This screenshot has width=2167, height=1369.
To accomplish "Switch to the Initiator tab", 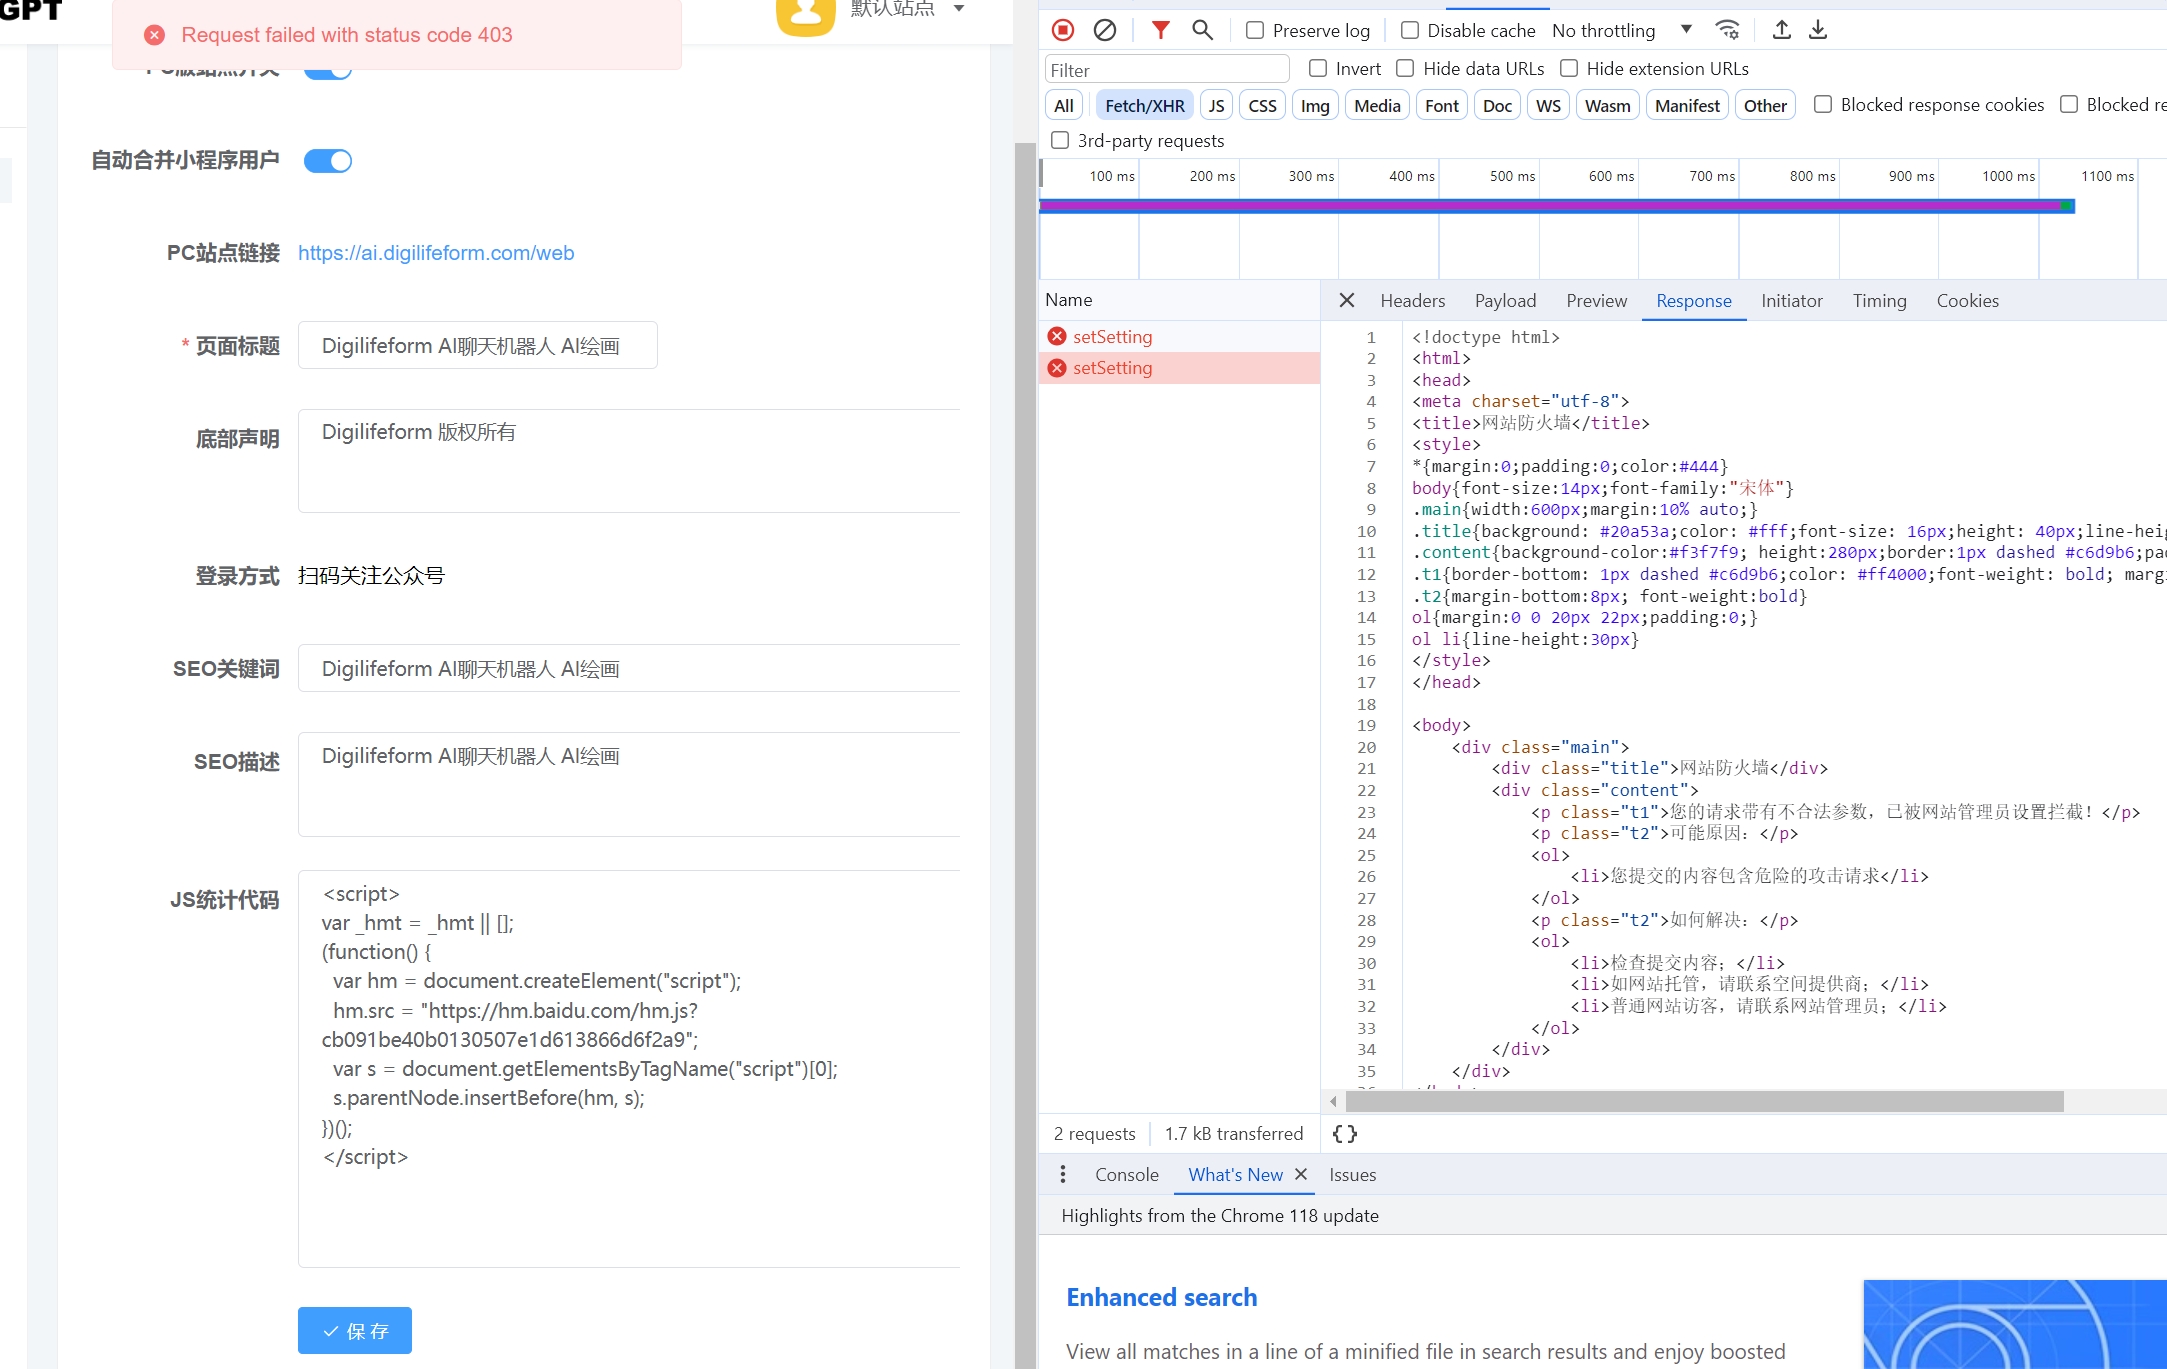I will pos(1791,300).
